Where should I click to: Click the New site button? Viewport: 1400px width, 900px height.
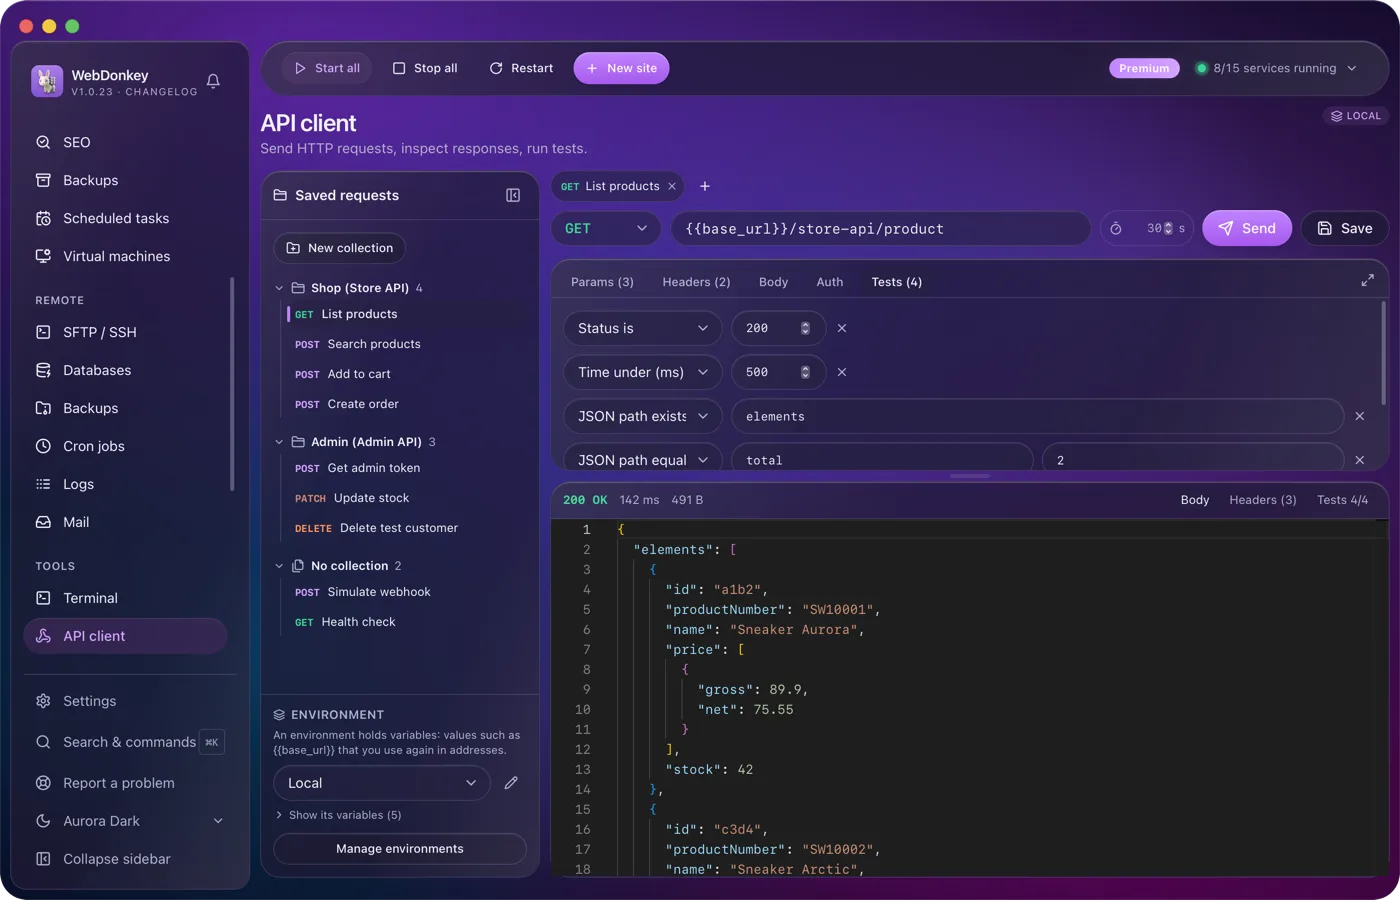click(x=621, y=68)
